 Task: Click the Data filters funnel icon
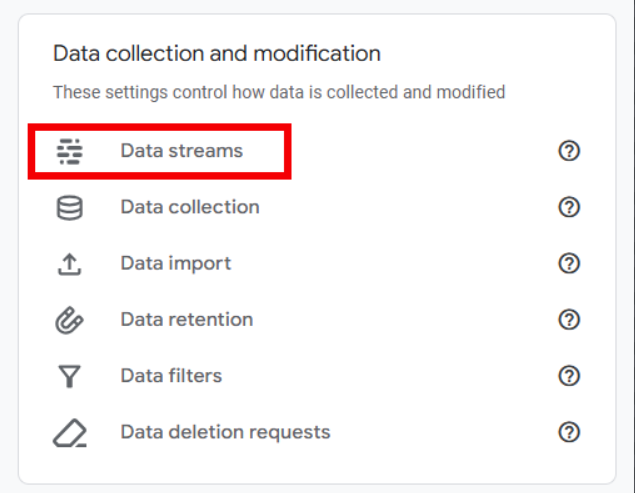click(70, 376)
